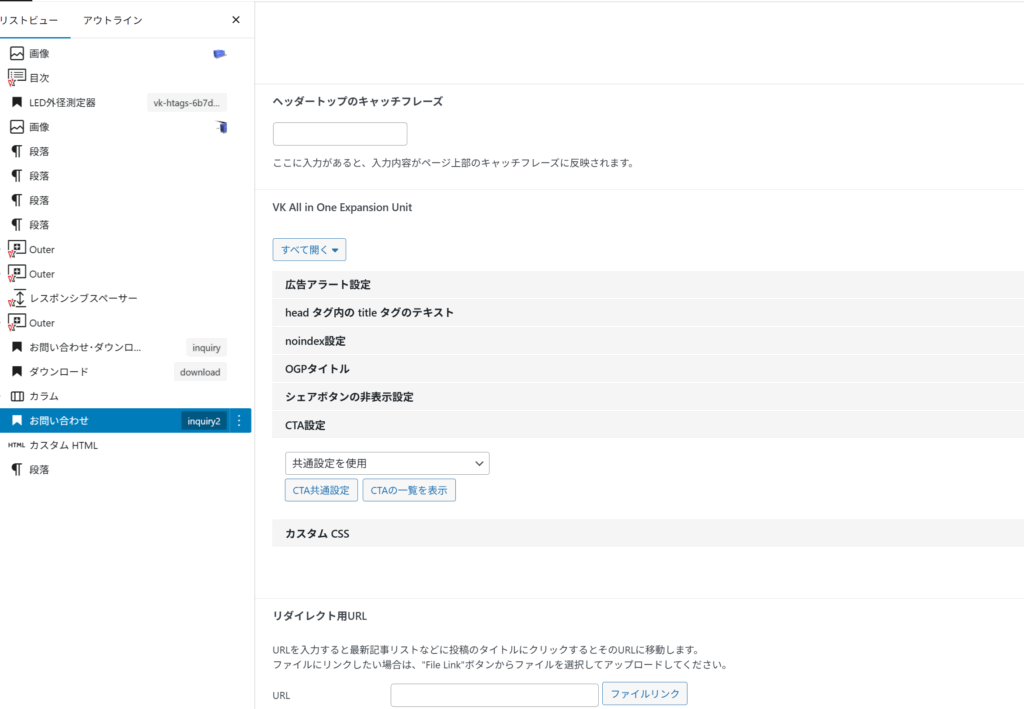Click the inquiry2 anchor label
Image resolution: width=1024 pixels, height=709 pixels.
pyautogui.click(x=204, y=421)
